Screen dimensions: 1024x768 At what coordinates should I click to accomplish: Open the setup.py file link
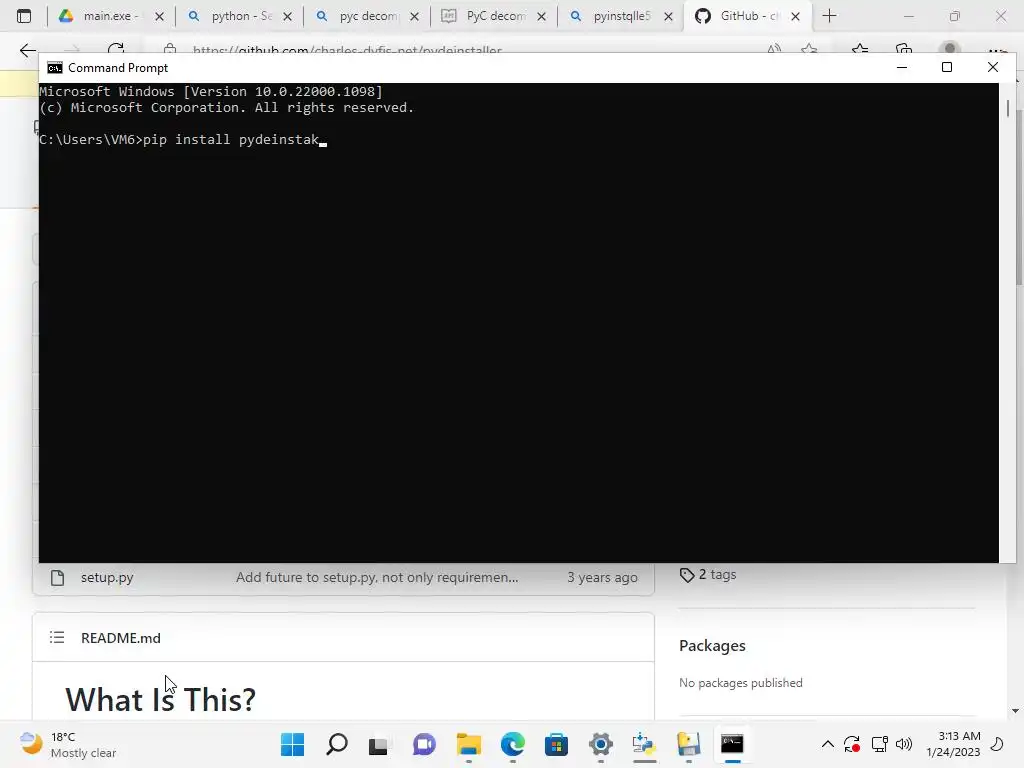(x=107, y=577)
